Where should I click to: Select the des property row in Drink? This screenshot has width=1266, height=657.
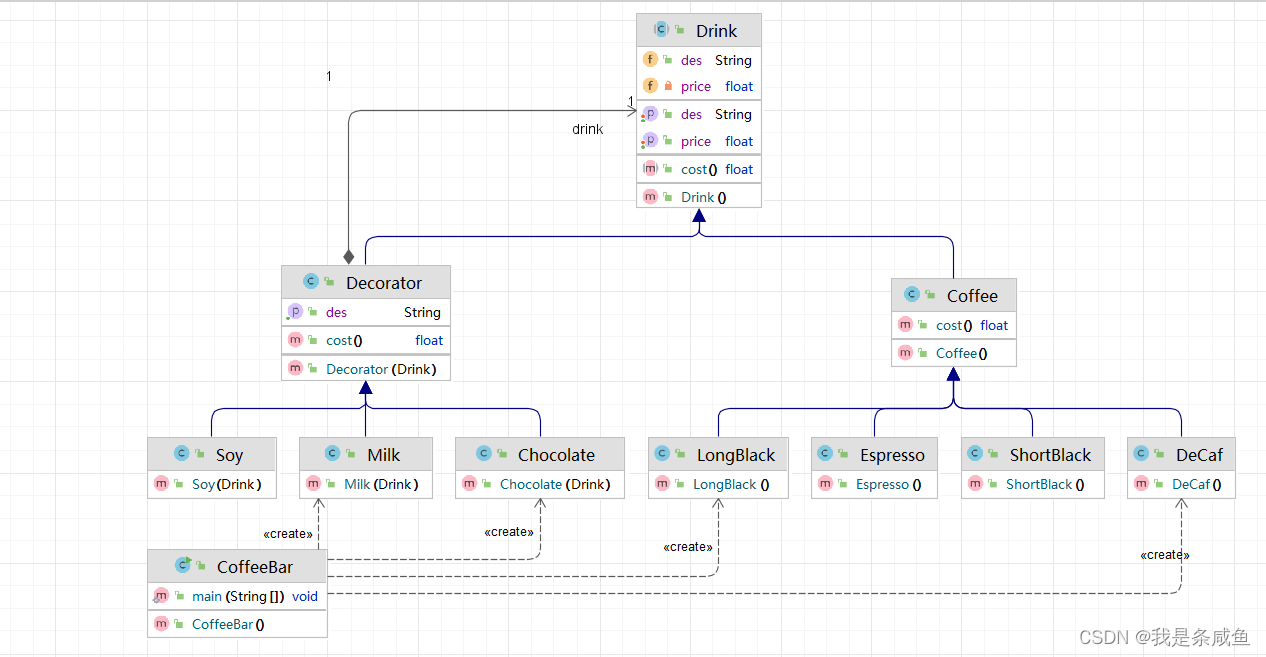point(699,114)
